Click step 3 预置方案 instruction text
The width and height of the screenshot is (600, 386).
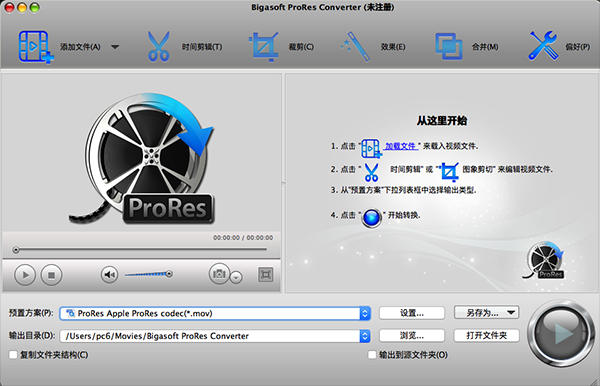click(x=404, y=190)
